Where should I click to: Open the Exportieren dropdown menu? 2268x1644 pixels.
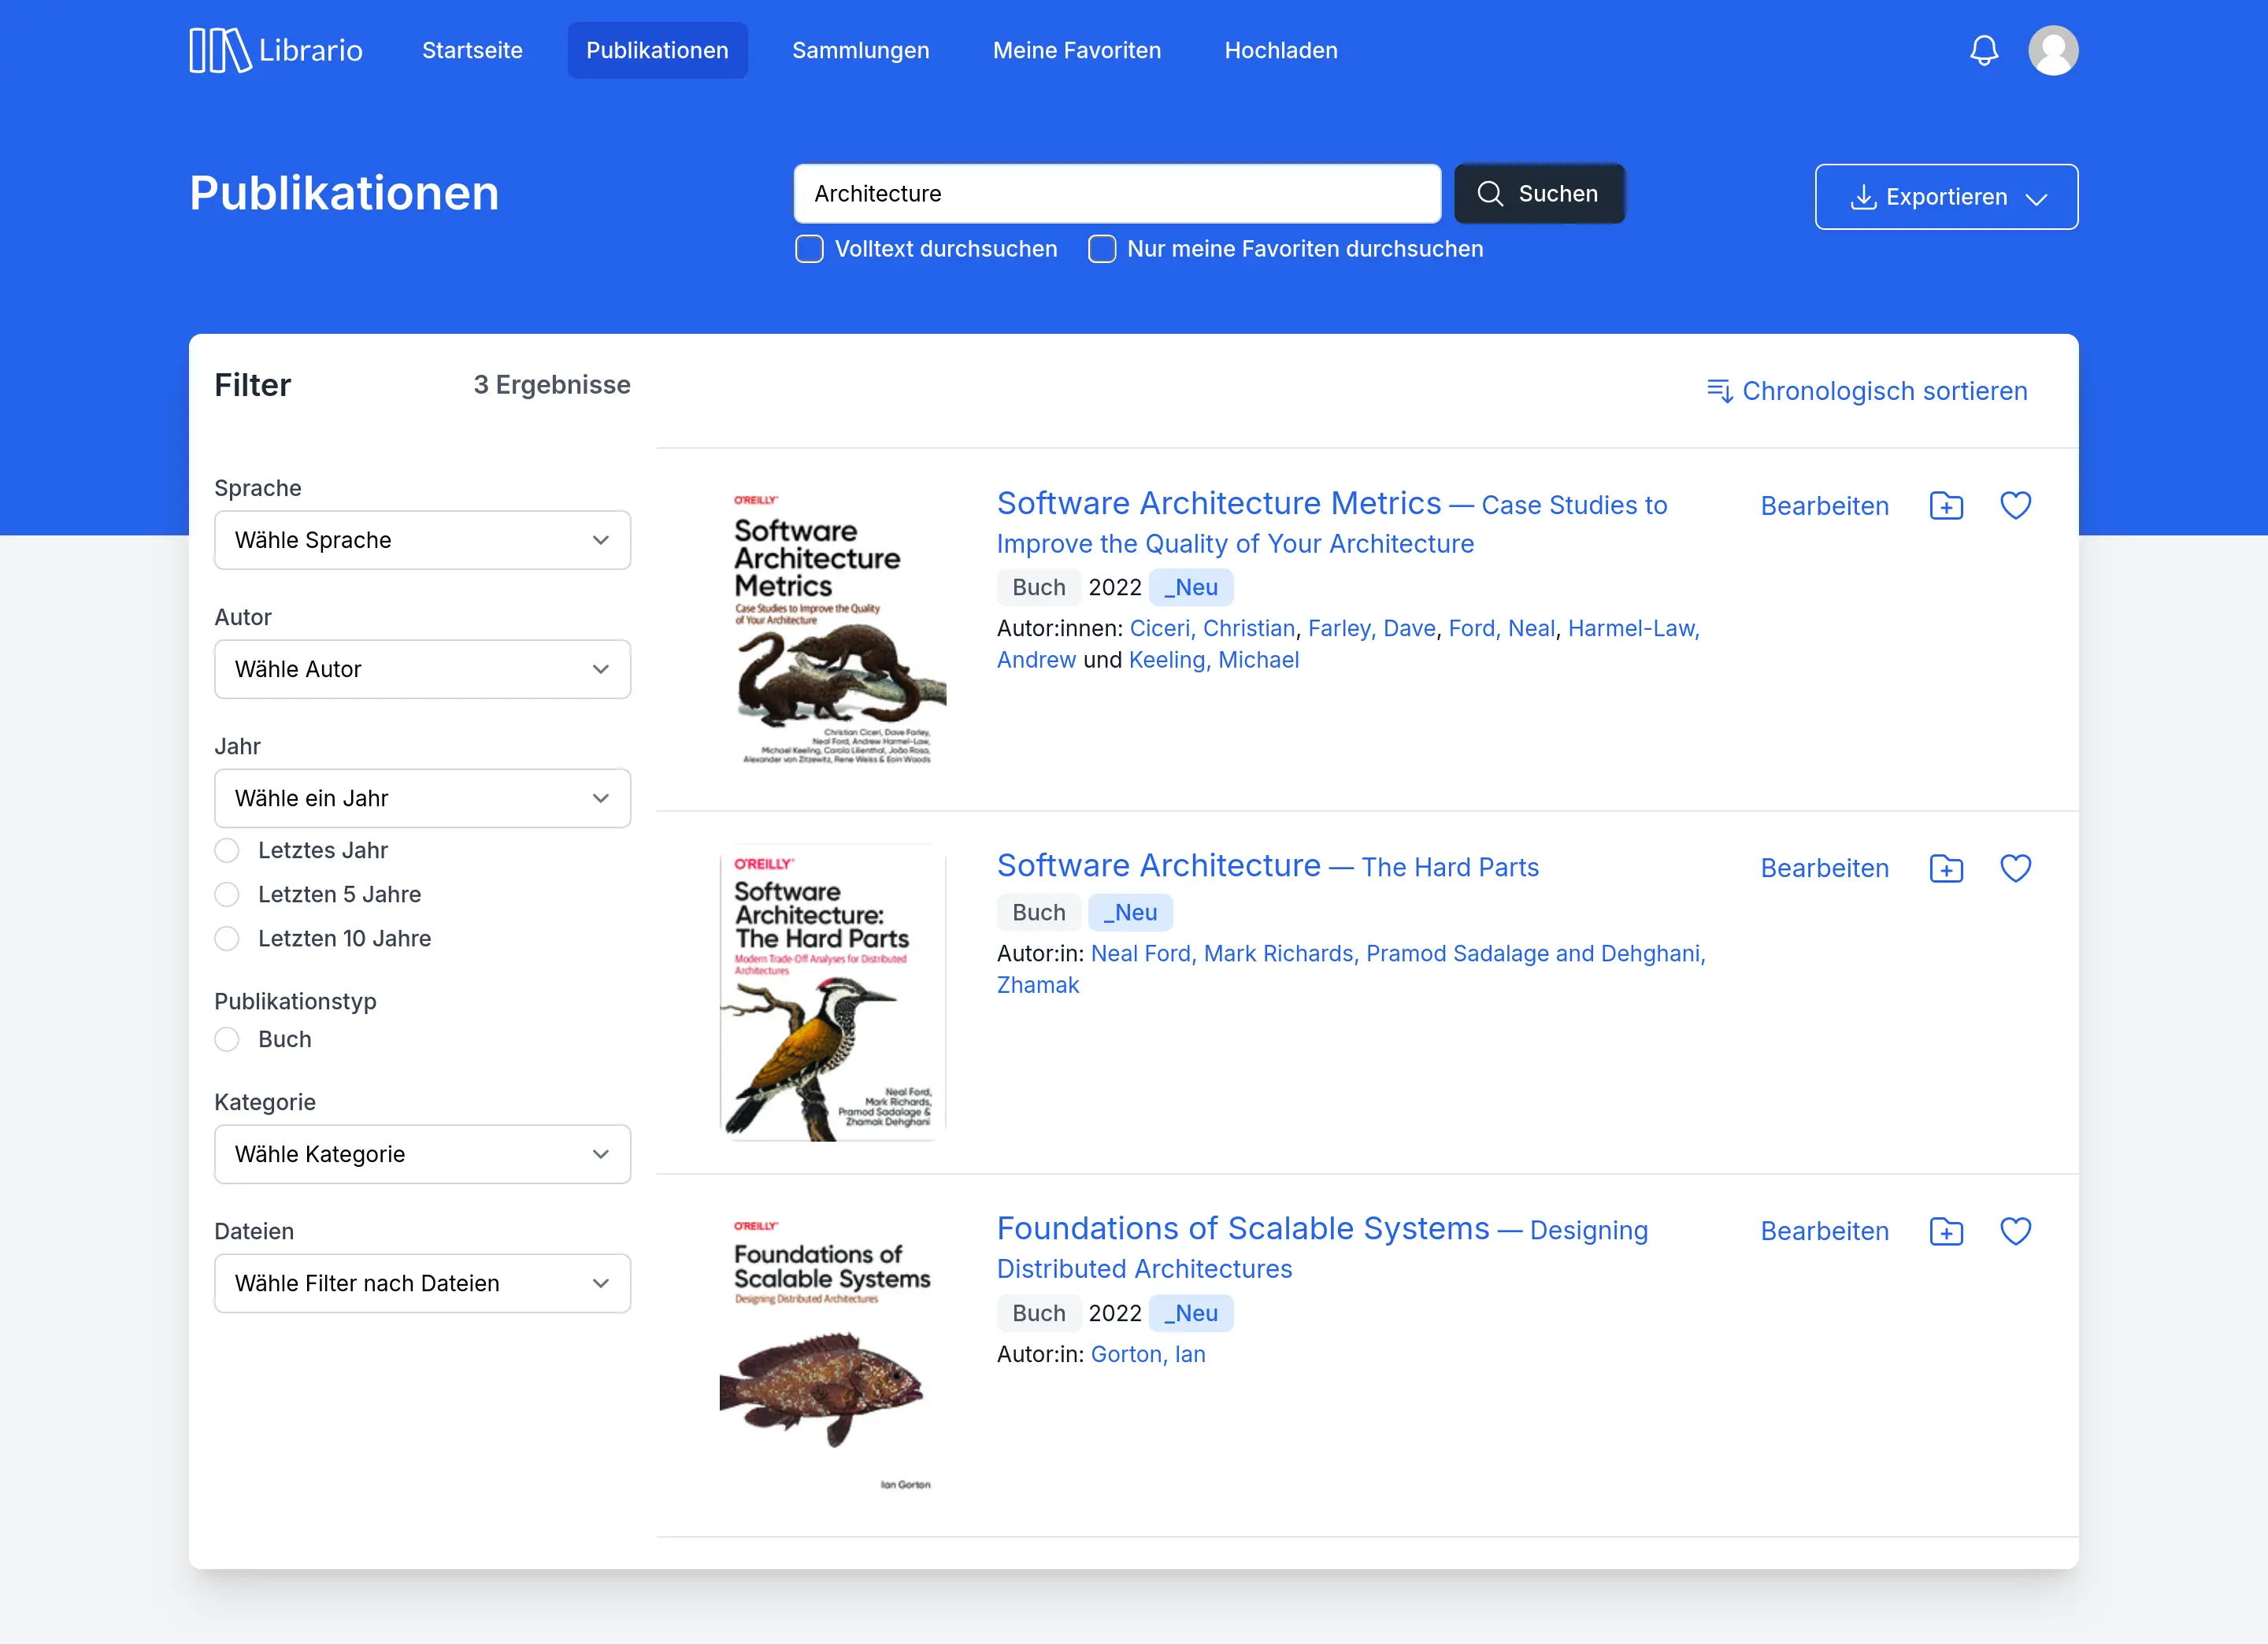coord(1946,197)
